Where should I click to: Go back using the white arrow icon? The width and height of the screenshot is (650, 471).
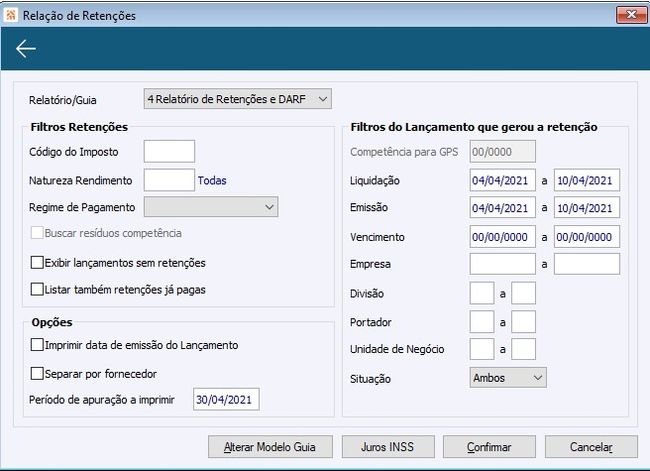click(x=26, y=49)
